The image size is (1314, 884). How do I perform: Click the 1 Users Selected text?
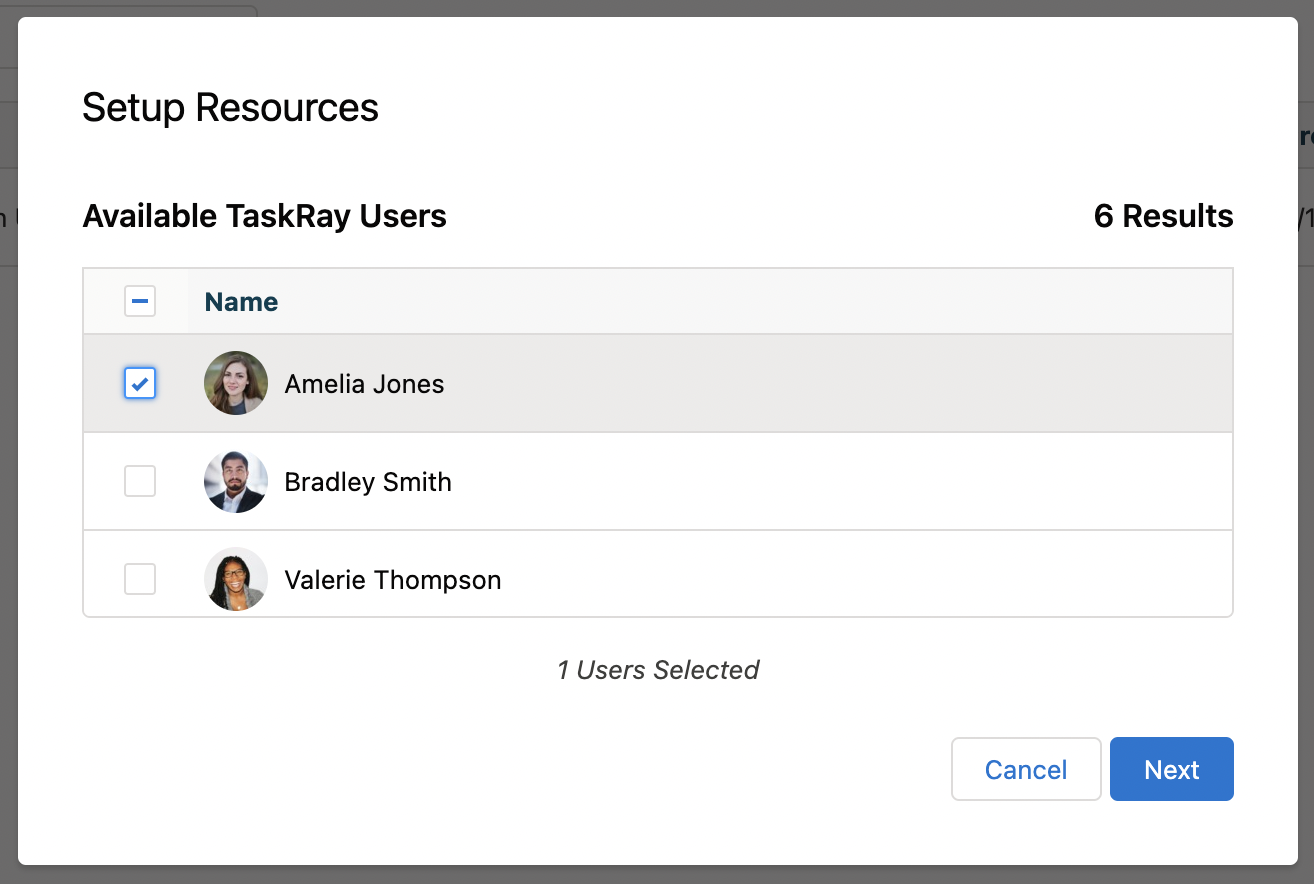point(658,670)
